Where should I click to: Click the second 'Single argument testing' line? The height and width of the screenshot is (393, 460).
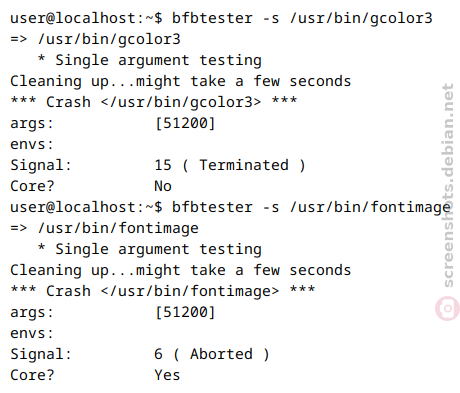[x=150, y=249]
